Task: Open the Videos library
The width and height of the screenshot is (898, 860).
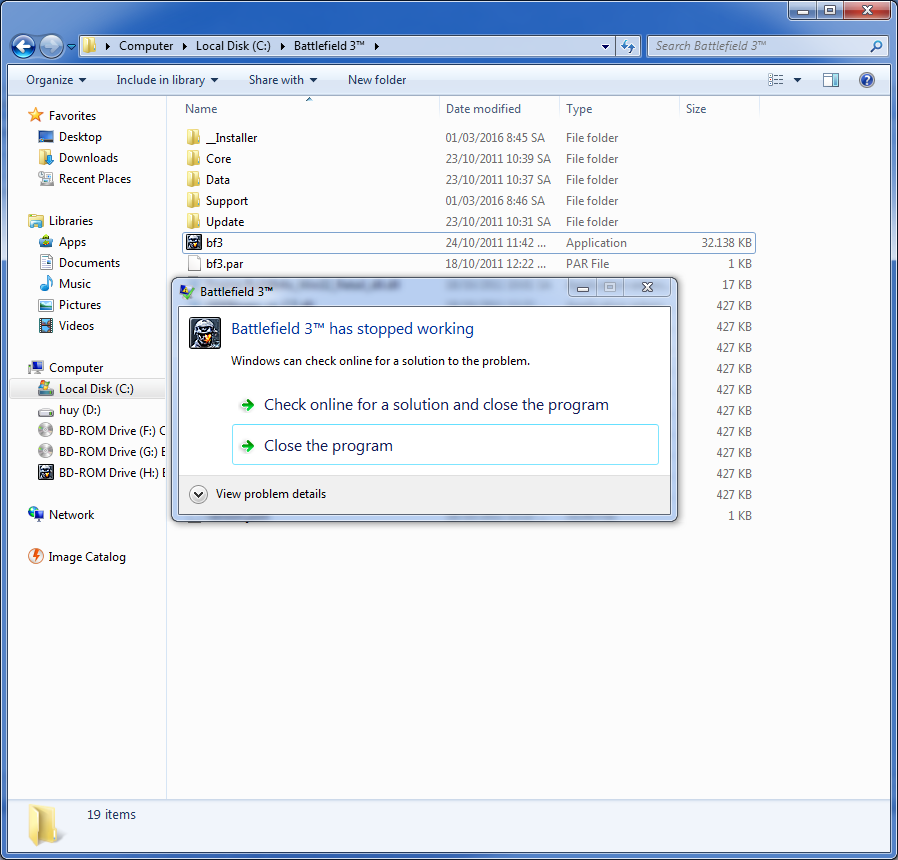Action: [x=76, y=326]
